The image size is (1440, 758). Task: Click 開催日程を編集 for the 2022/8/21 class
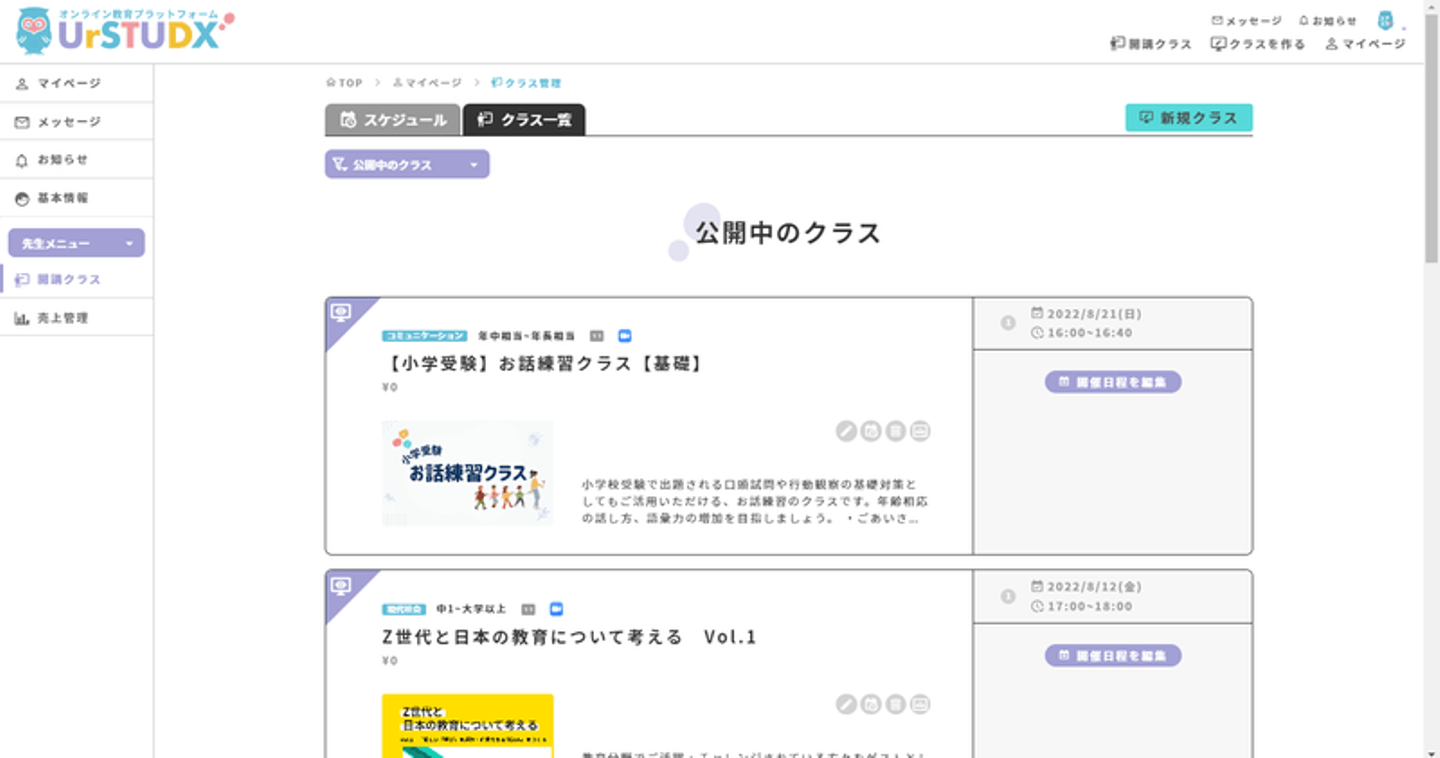1113,382
